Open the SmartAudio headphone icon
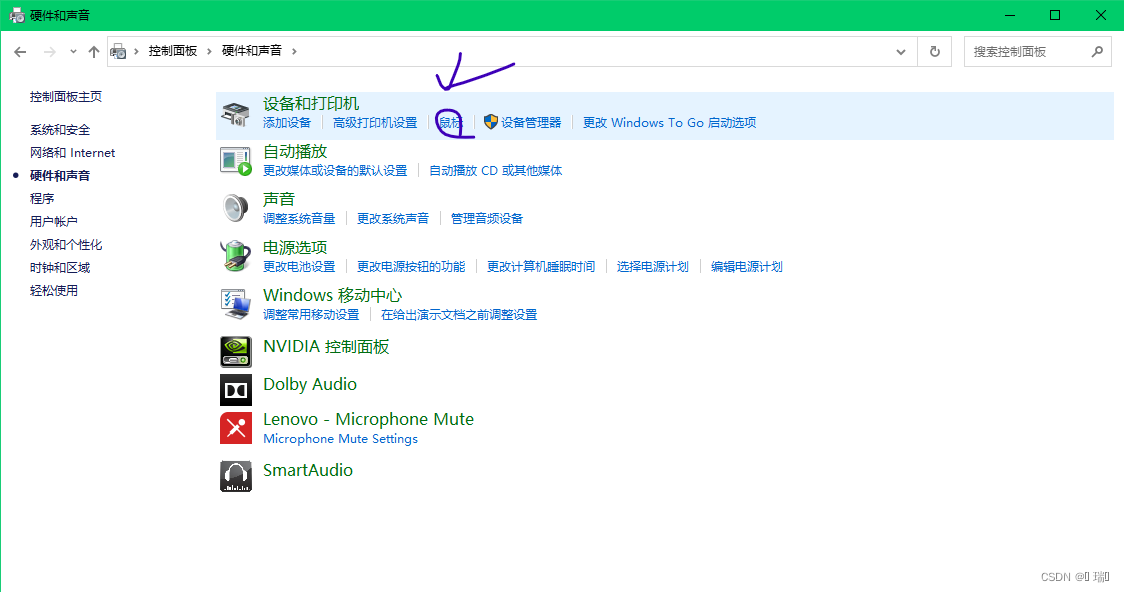The width and height of the screenshot is (1124, 592). pos(236,476)
